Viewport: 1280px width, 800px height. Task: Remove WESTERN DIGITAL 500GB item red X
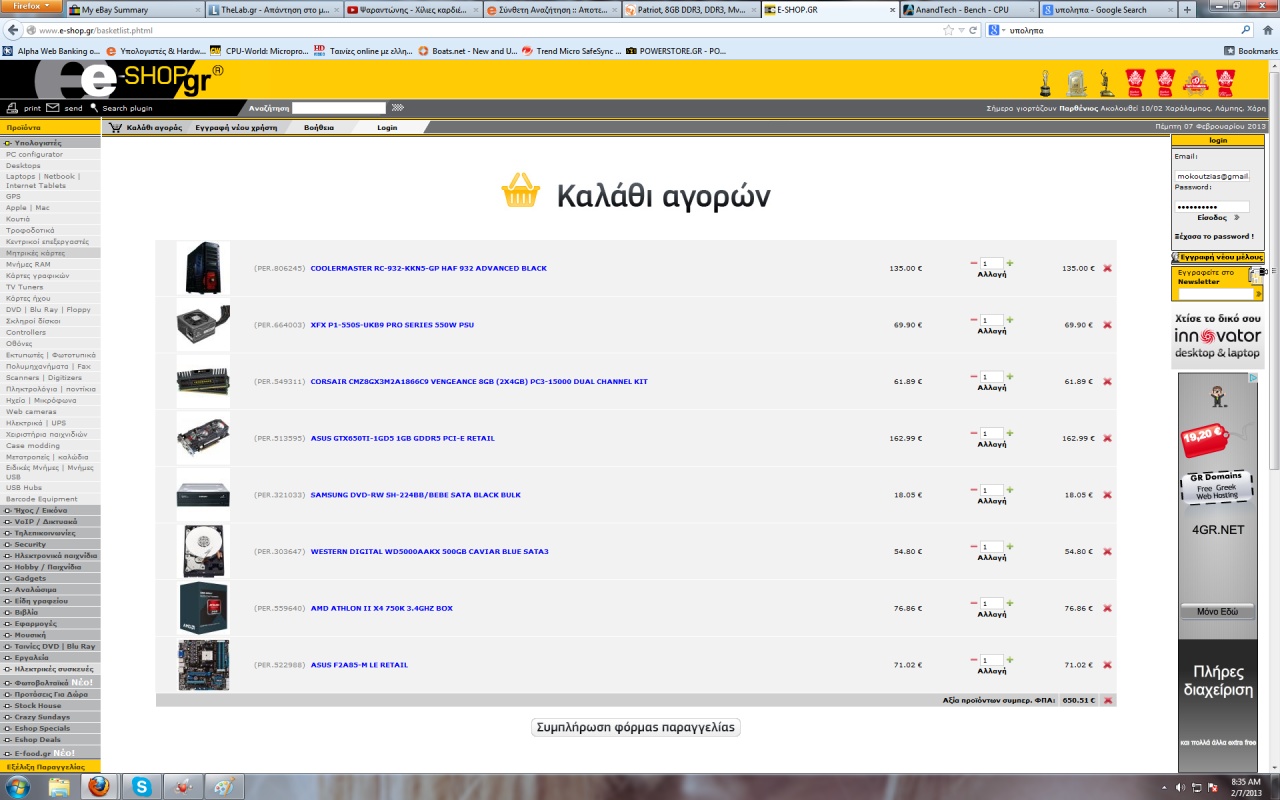point(1107,552)
